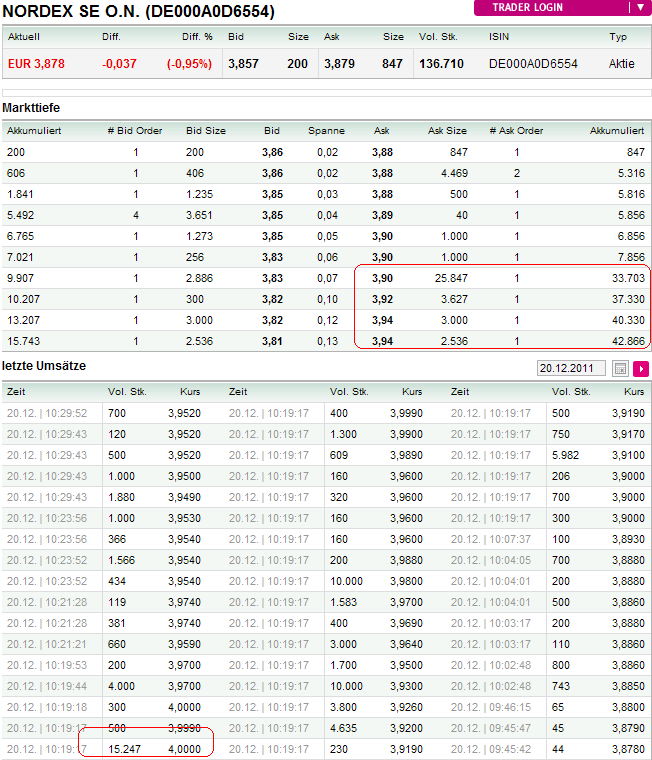Select ask size 25.847 in market depth
Screen dimensions: 652x760
tap(451, 278)
